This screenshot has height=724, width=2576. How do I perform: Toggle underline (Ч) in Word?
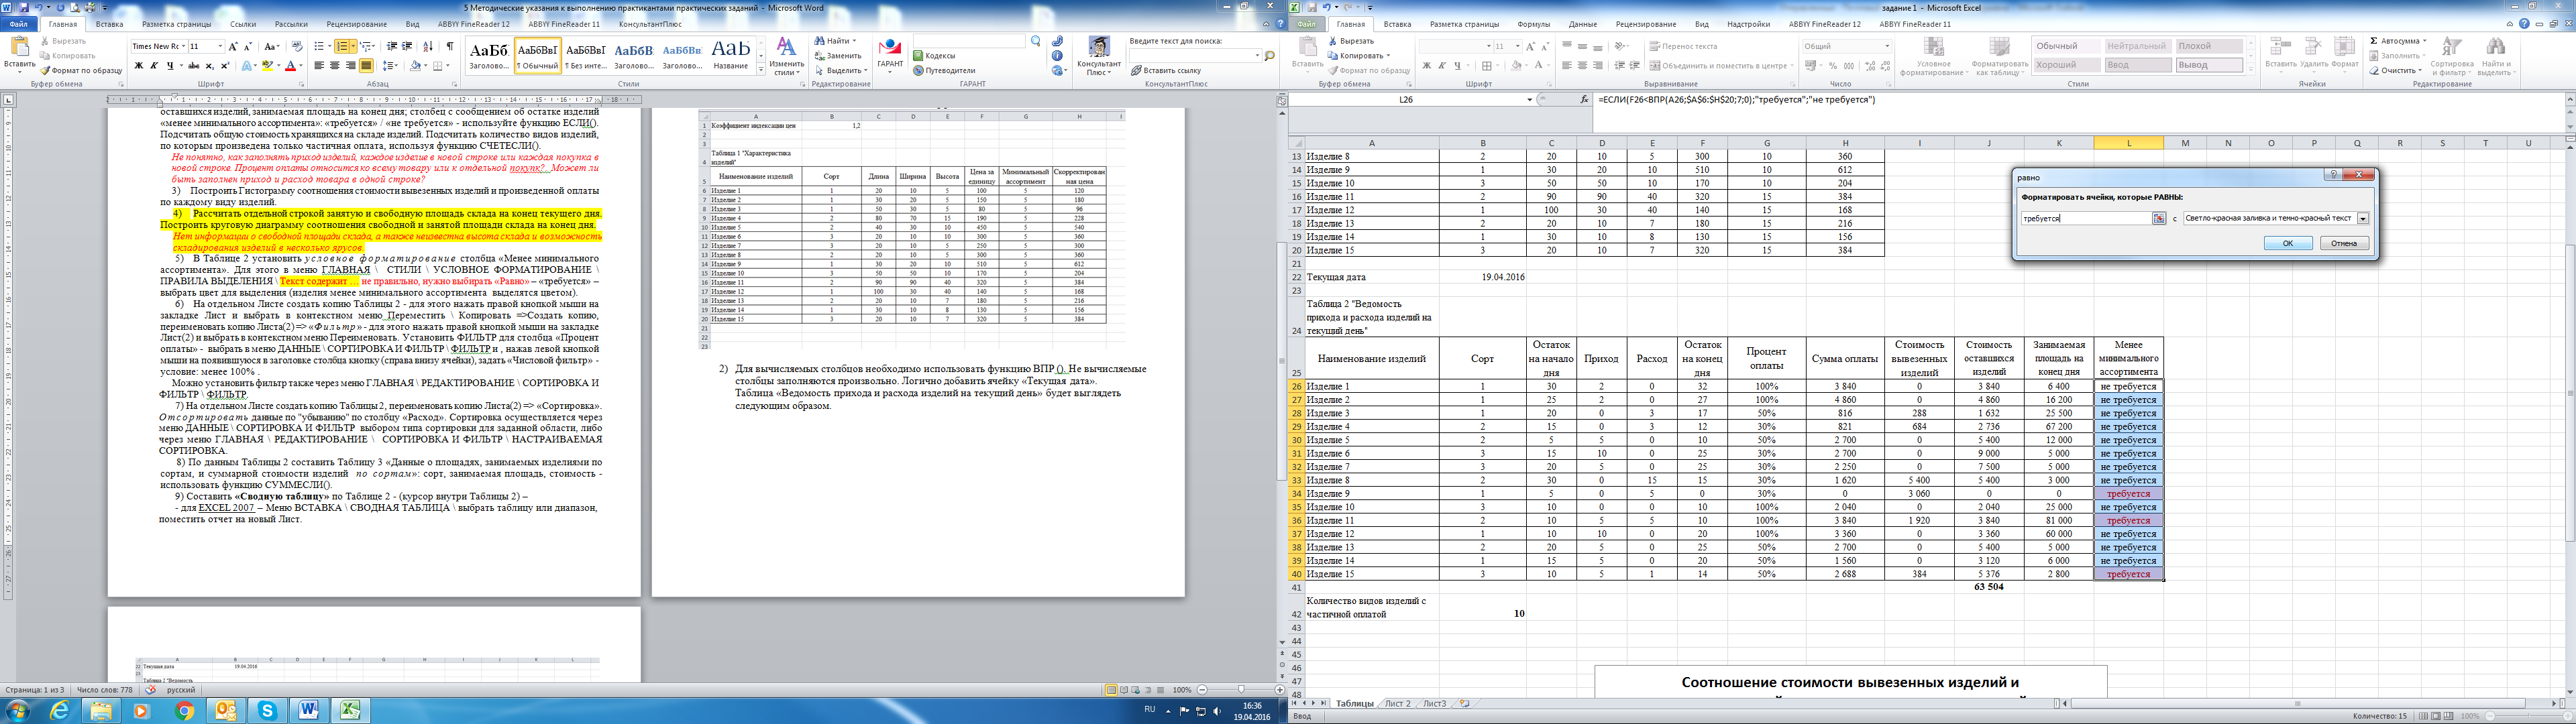(x=170, y=66)
